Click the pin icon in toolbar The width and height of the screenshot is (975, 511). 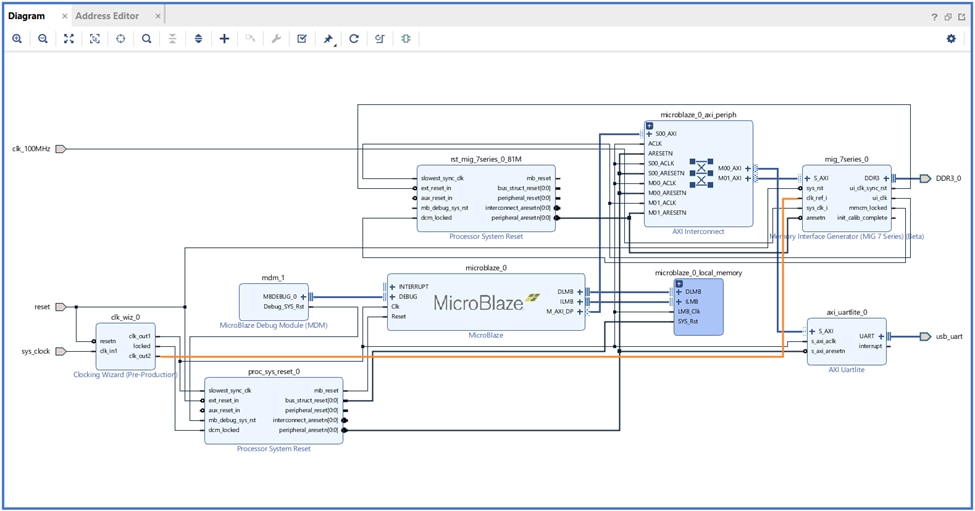click(x=328, y=39)
